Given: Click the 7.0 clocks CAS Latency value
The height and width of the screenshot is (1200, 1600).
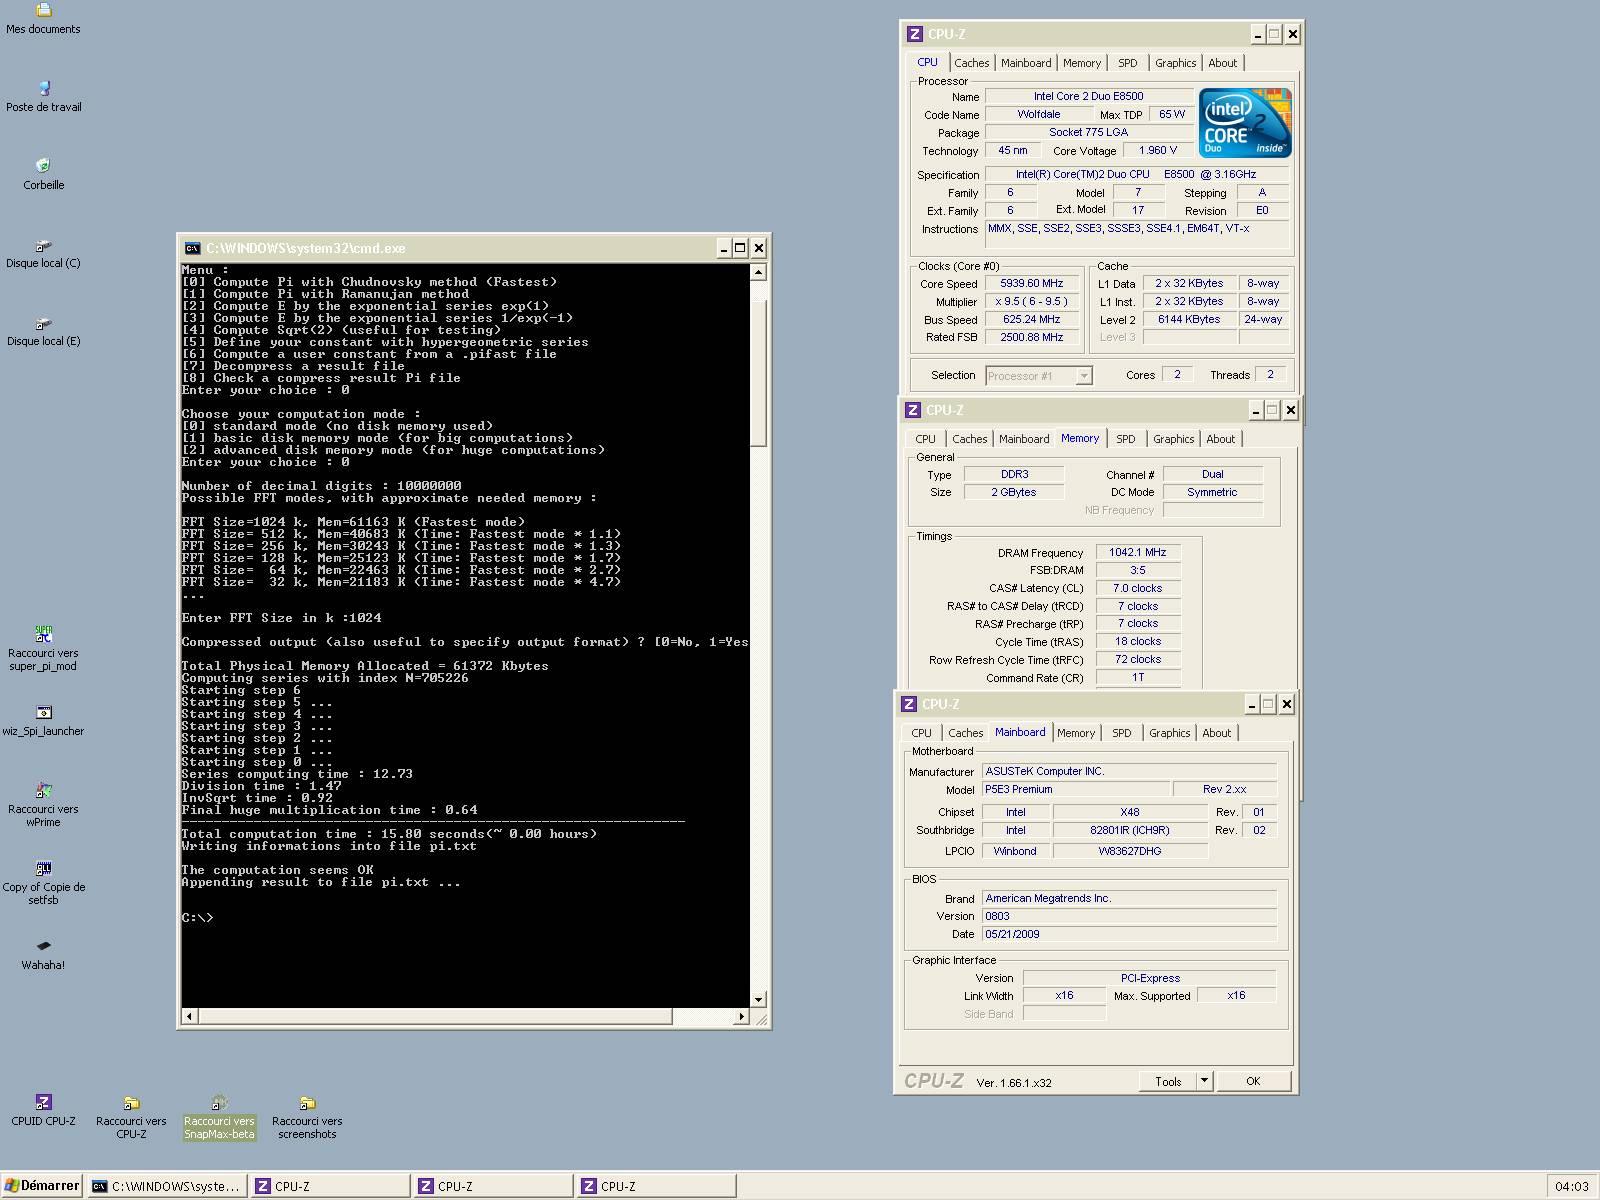Looking at the screenshot, I should tap(1138, 588).
